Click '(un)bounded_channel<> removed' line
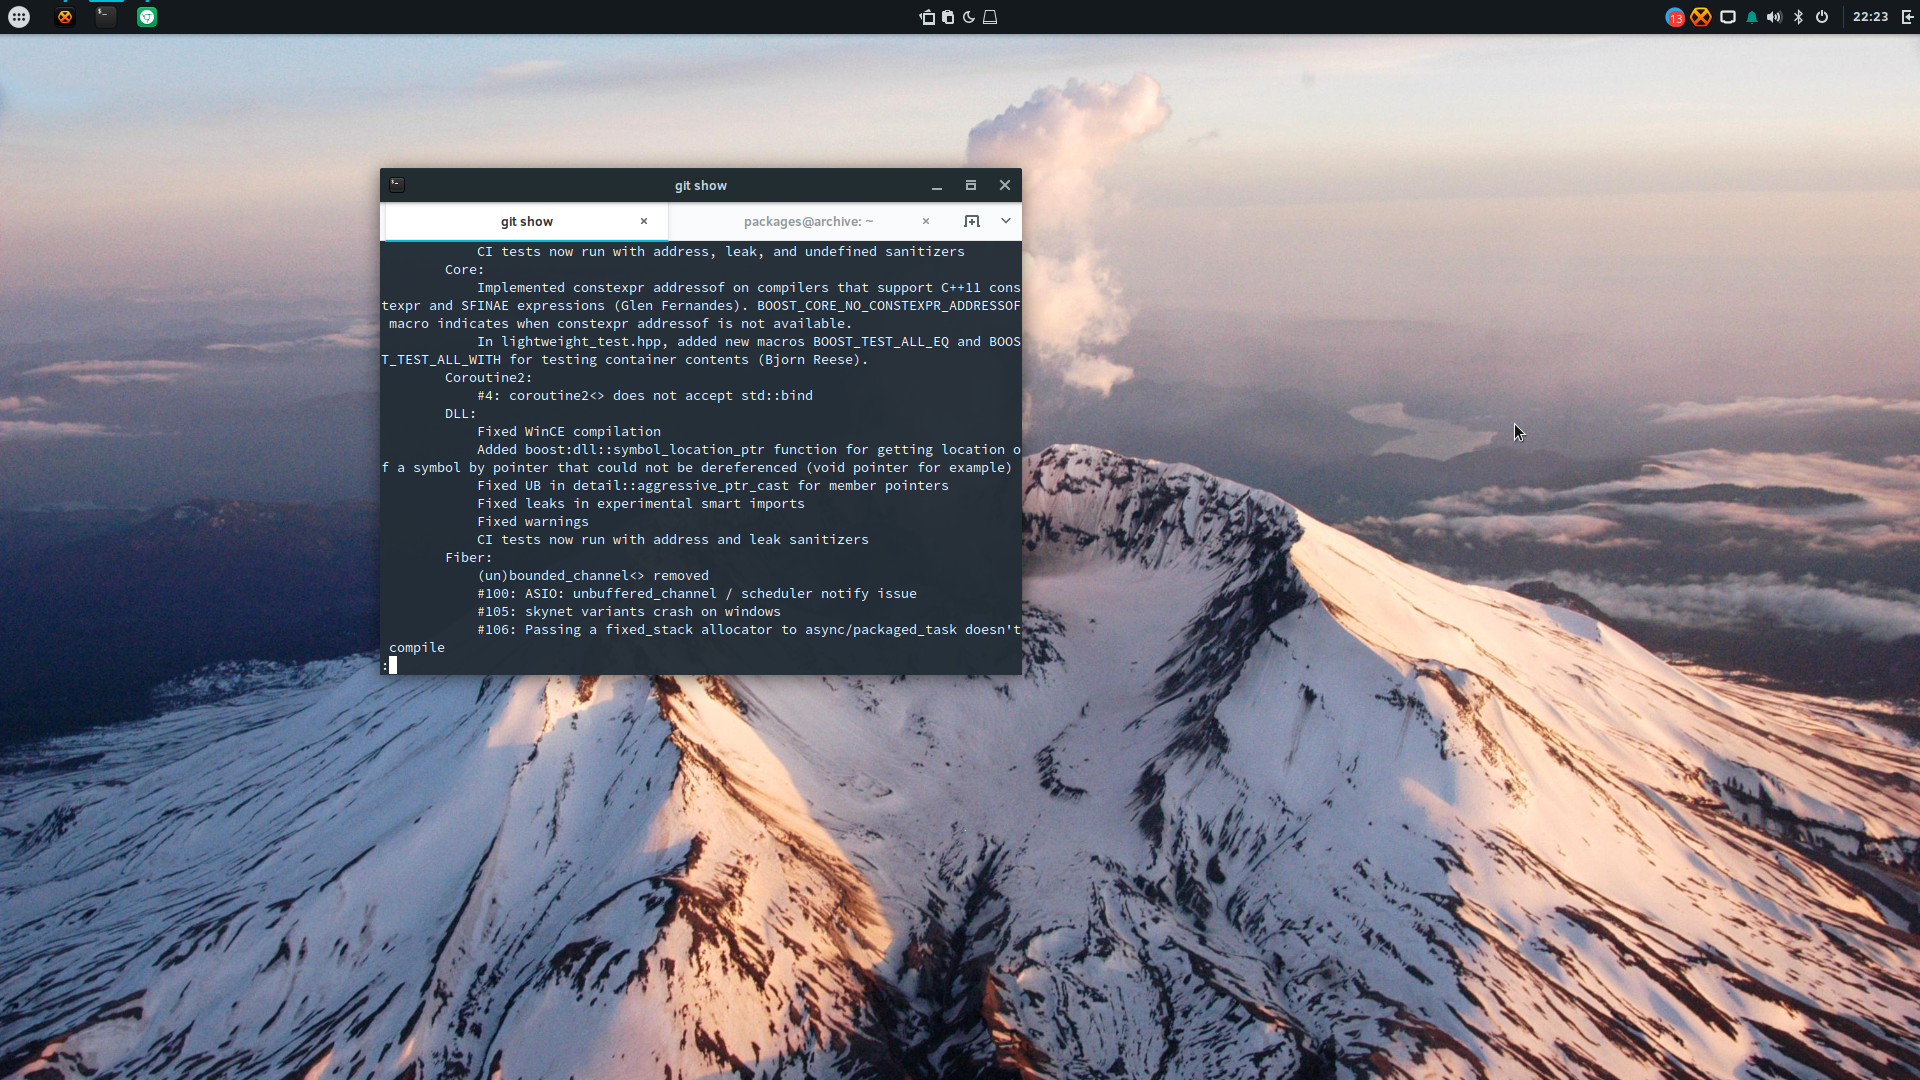The image size is (1920, 1080). pos(593,576)
